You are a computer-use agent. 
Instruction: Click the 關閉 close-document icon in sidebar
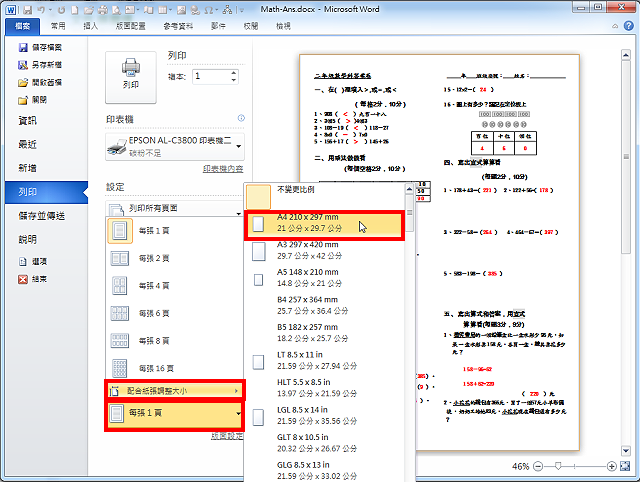point(23,100)
